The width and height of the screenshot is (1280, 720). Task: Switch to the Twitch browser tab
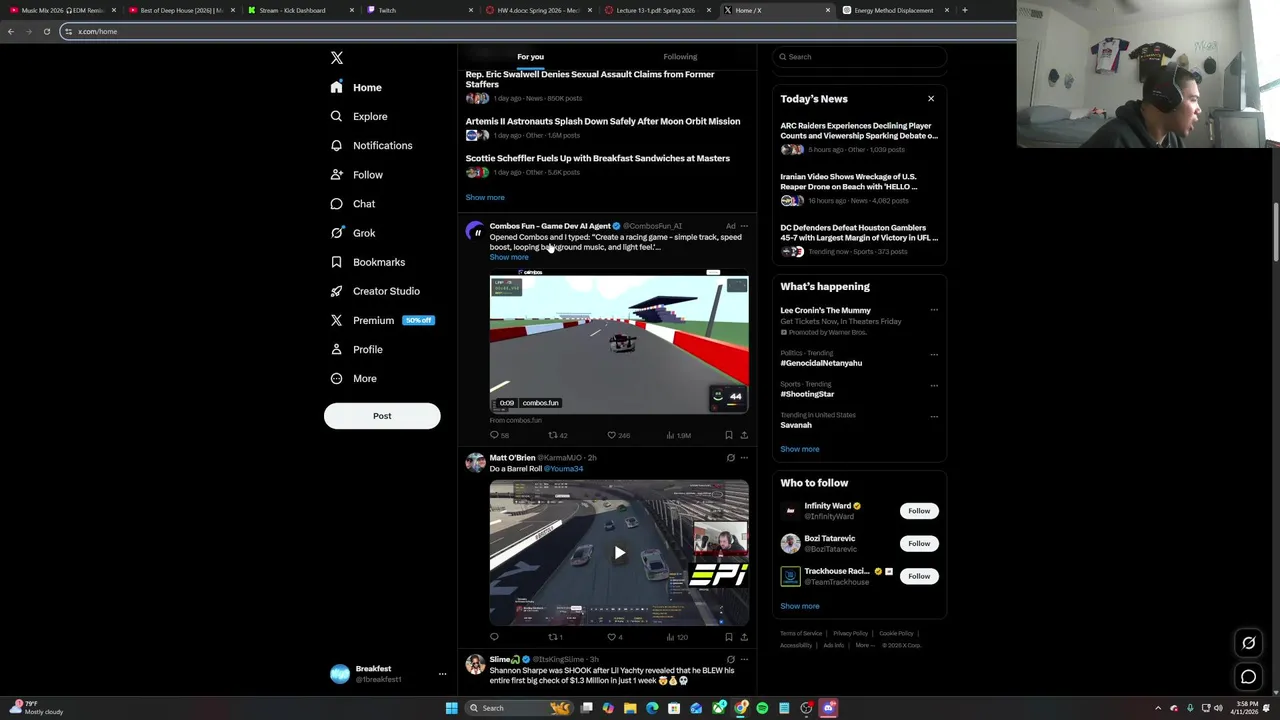click(420, 10)
